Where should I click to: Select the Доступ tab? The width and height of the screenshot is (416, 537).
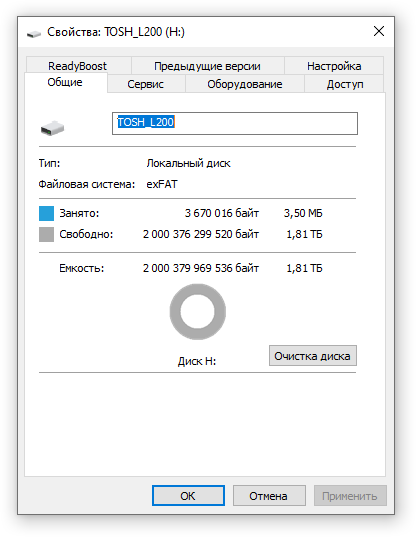click(x=344, y=84)
